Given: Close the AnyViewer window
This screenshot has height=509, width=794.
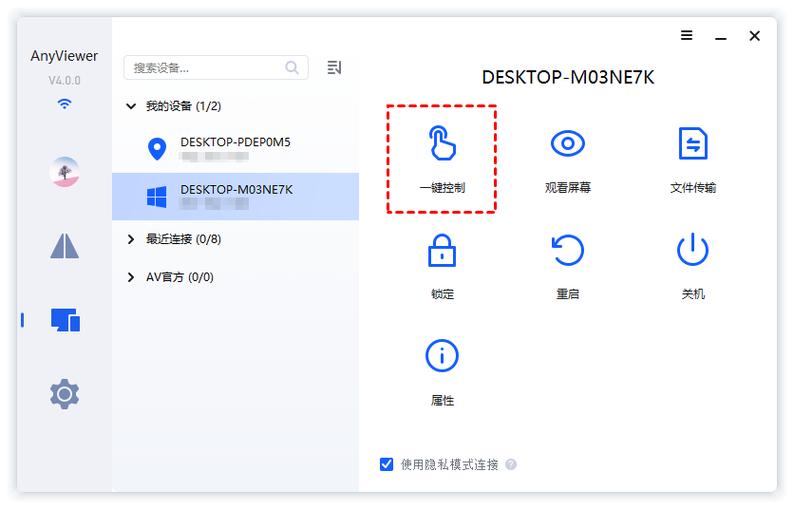Looking at the screenshot, I should pyautogui.click(x=755, y=36).
